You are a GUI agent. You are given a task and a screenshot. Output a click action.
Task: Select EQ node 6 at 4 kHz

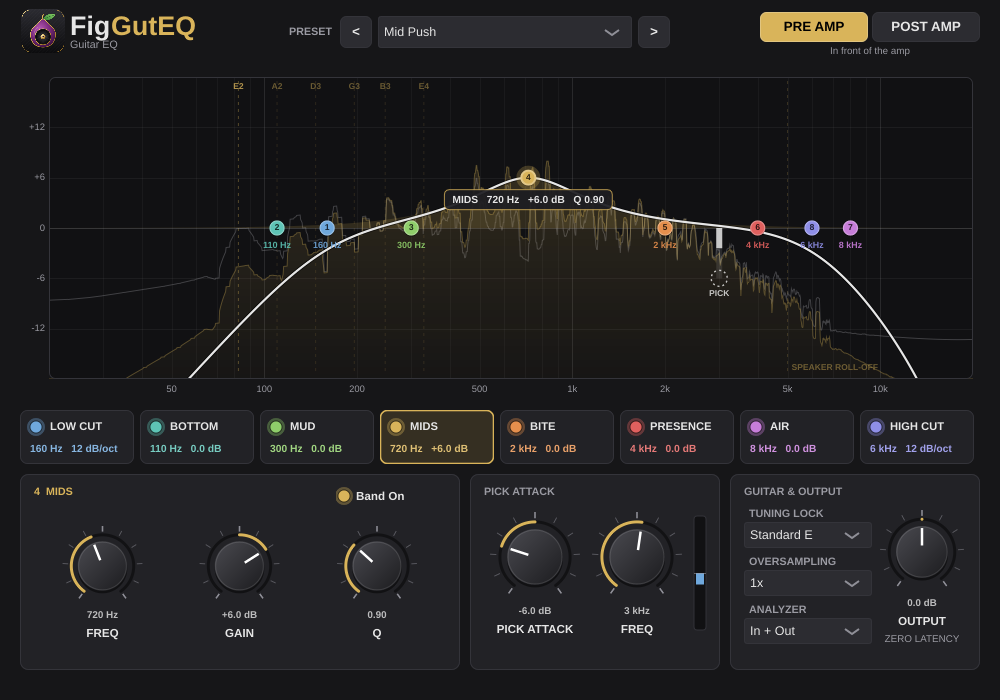pos(758,228)
